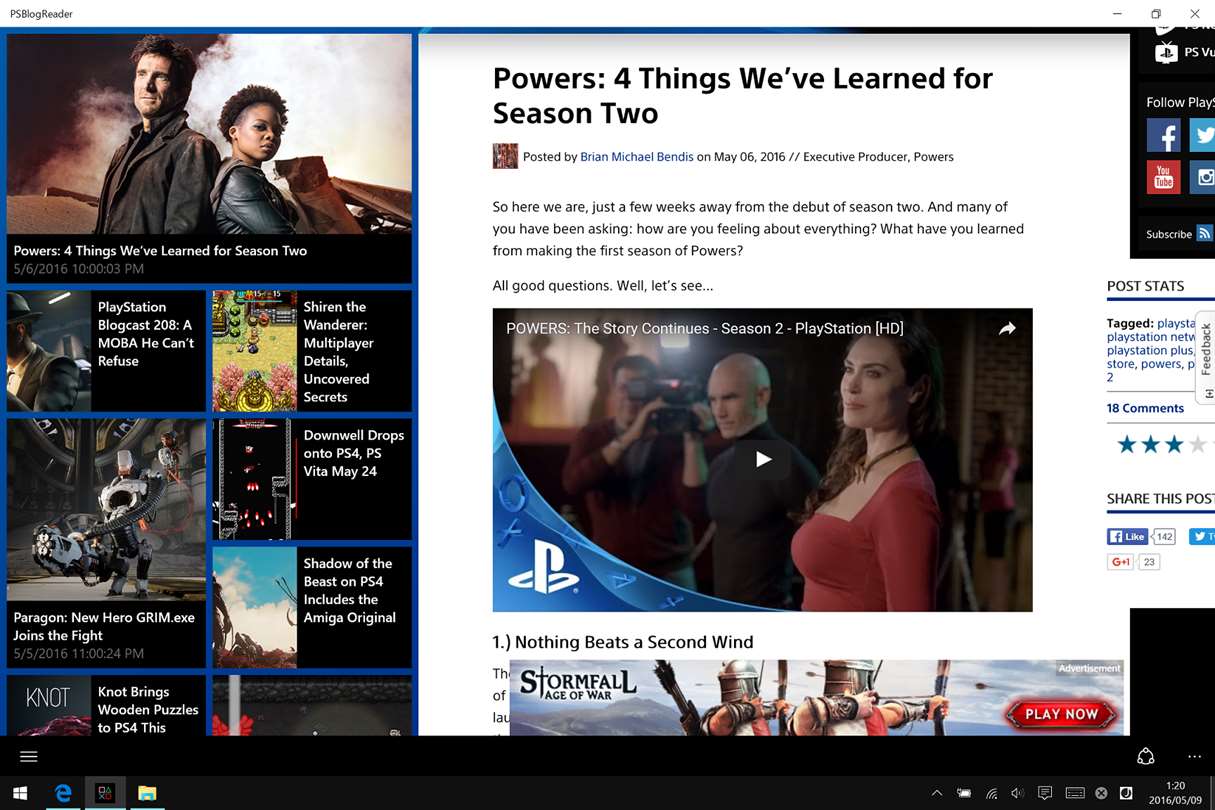Image resolution: width=1215 pixels, height=810 pixels.
Task: Click PLAY NOW on Stormfall ad
Action: click(x=1061, y=714)
